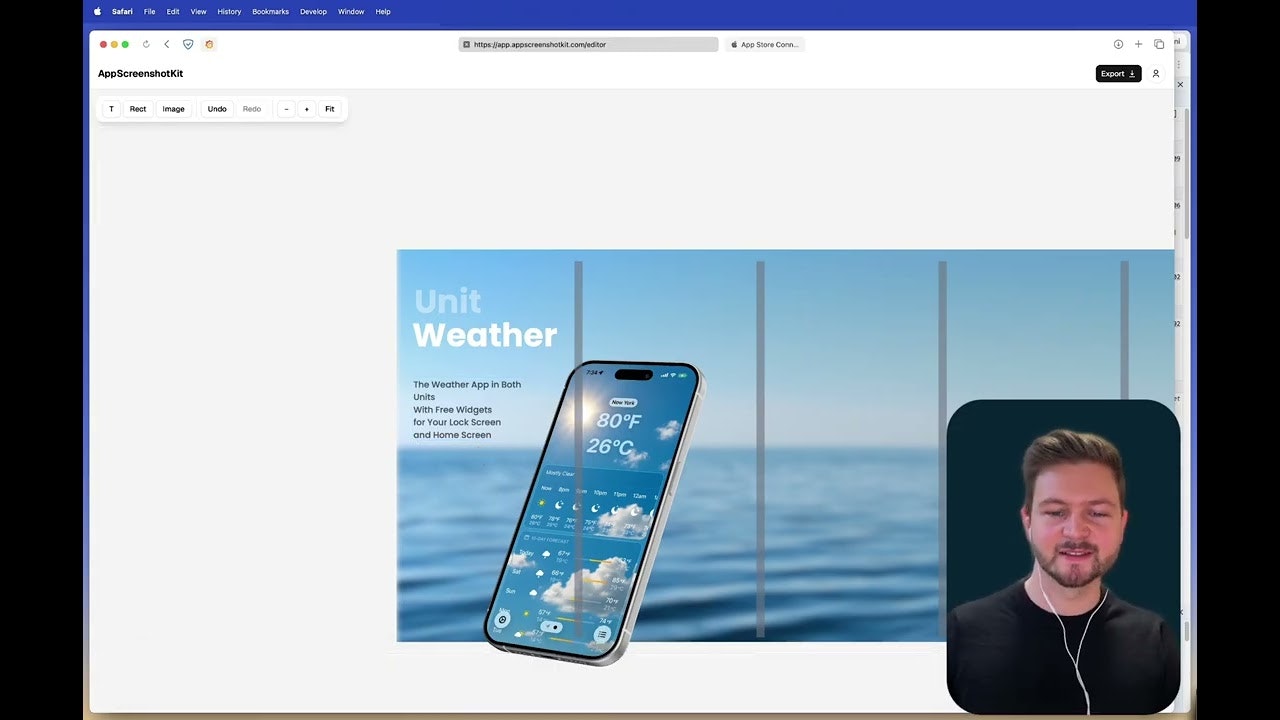Click the orange extension icon in Safari toolbar
The height and width of the screenshot is (720, 1280).
(209, 44)
